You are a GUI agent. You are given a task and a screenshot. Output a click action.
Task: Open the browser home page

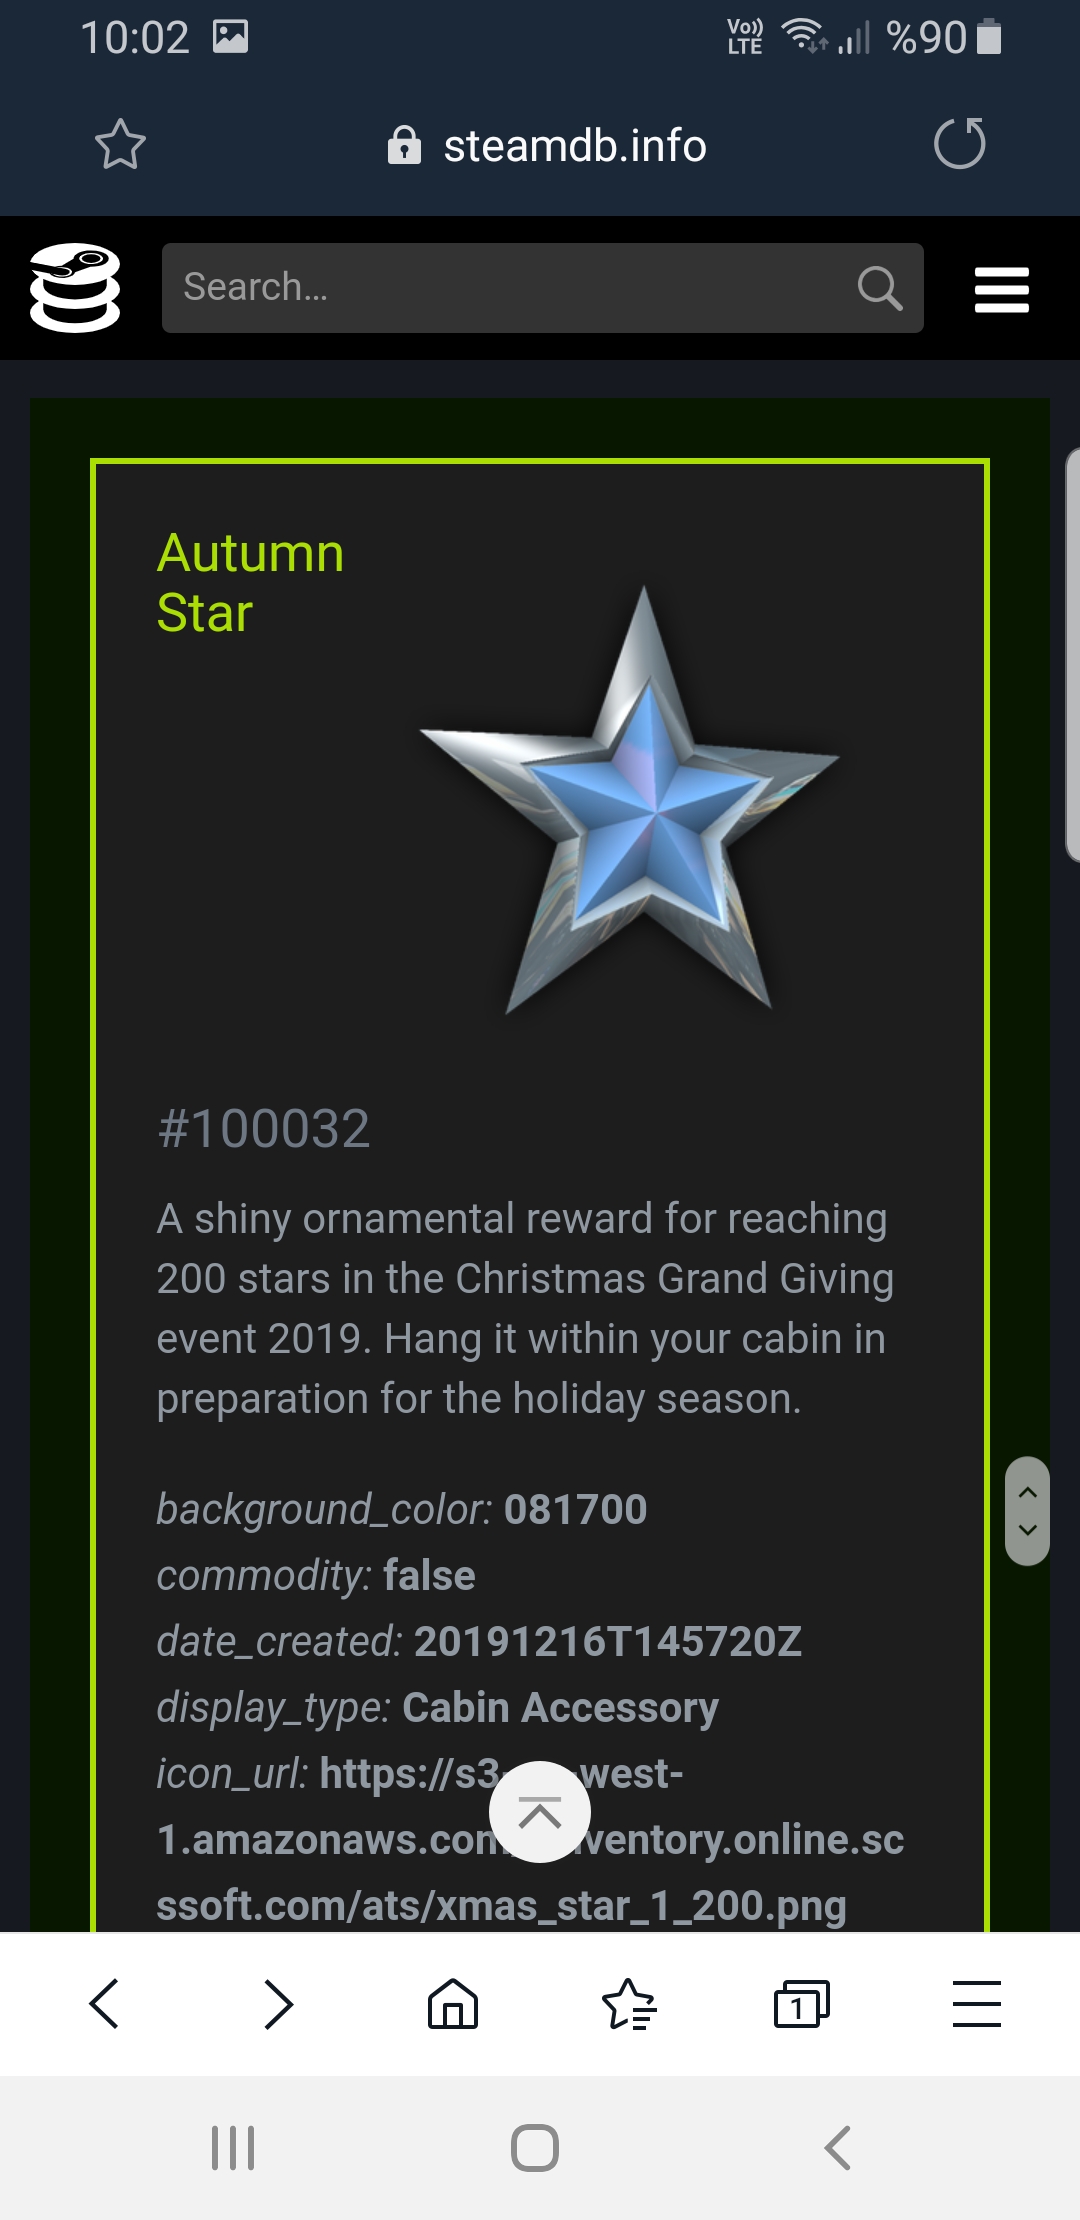coord(453,2004)
